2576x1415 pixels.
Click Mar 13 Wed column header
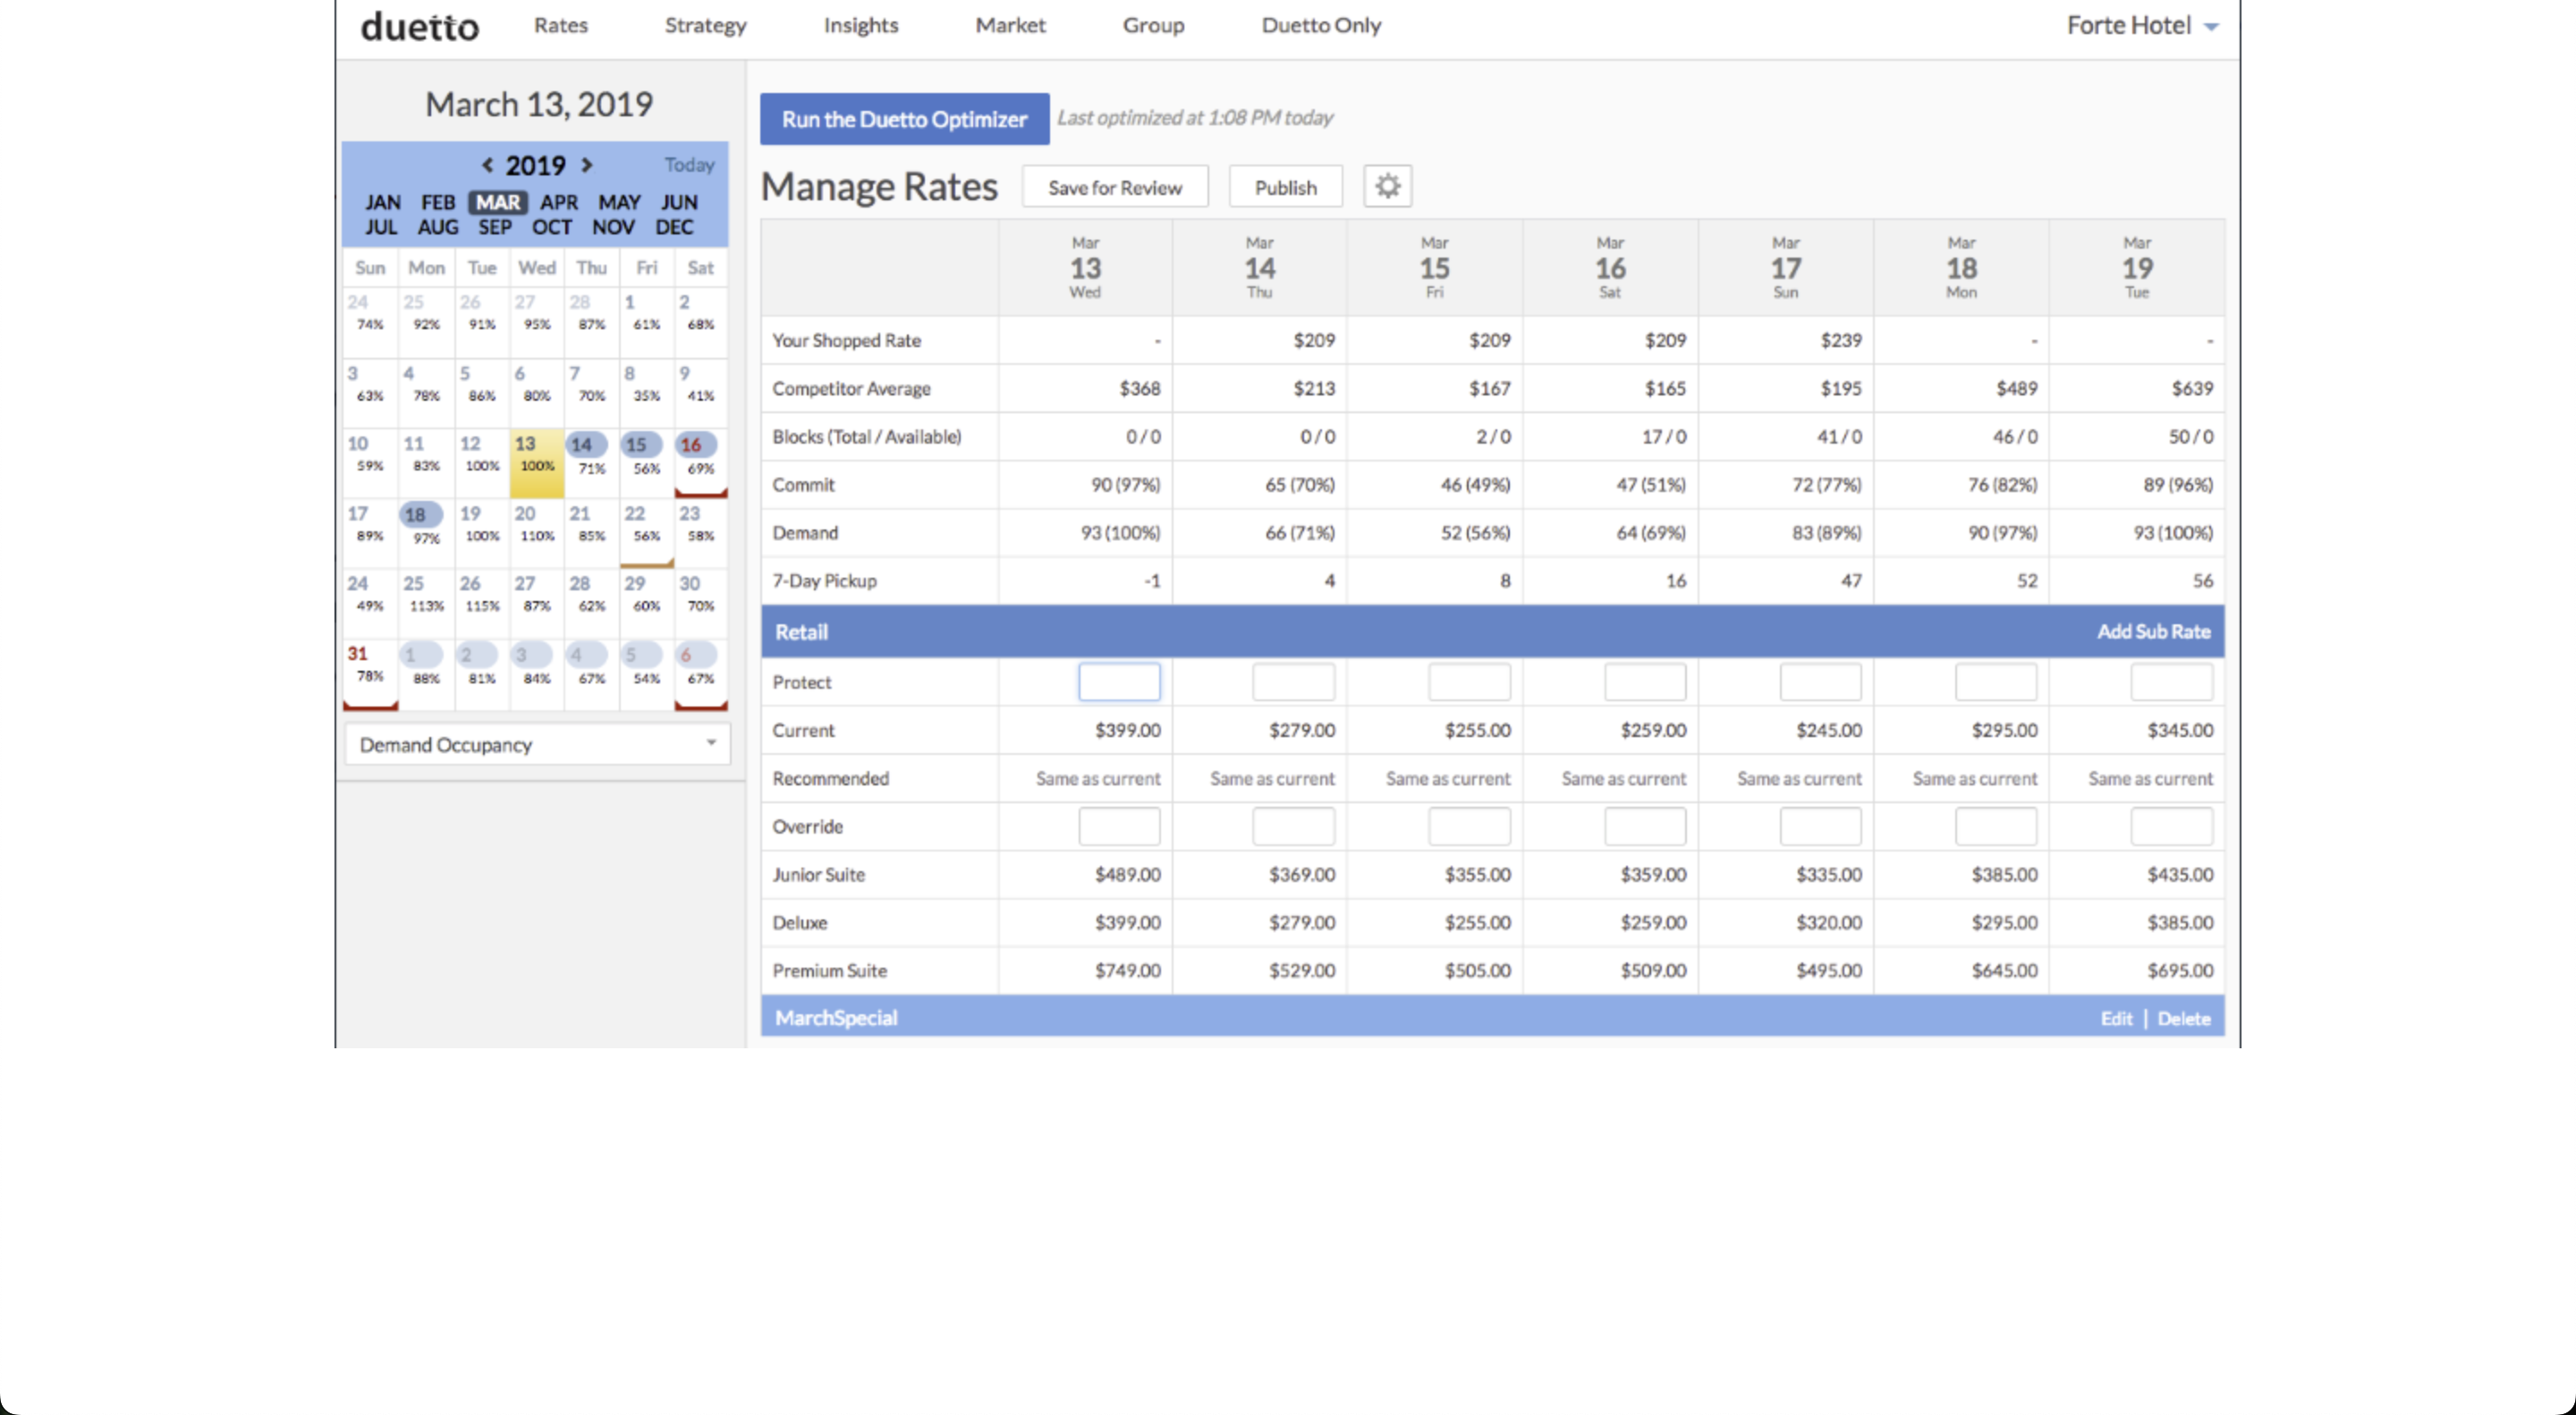click(x=1085, y=267)
